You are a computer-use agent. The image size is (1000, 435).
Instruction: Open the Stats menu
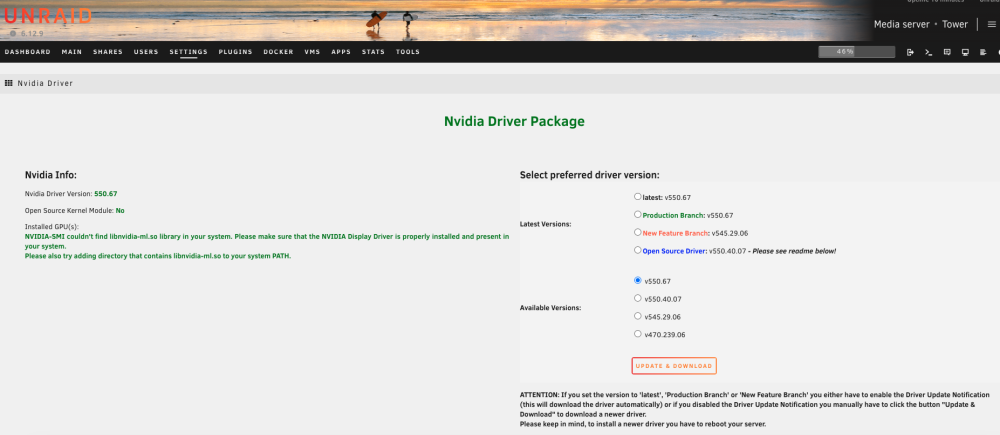(373, 52)
